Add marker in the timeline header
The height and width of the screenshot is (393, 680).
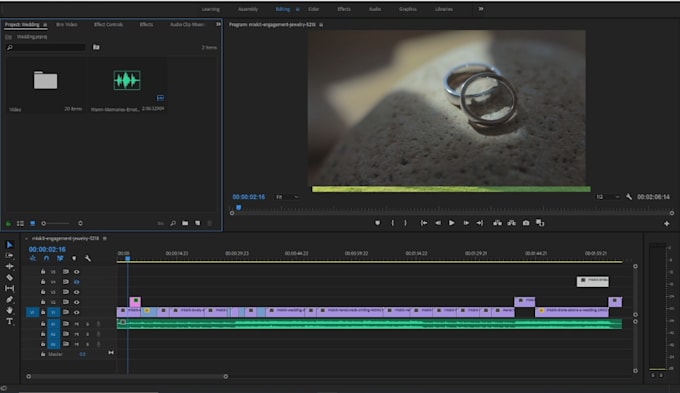click(74, 259)
